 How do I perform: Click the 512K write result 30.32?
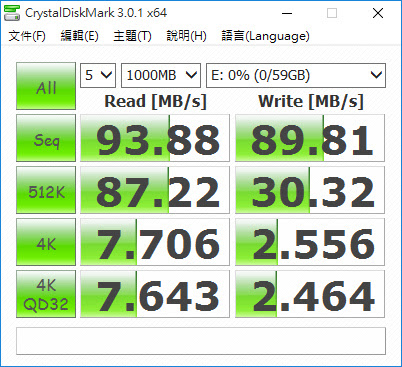(x=310, y=190)
